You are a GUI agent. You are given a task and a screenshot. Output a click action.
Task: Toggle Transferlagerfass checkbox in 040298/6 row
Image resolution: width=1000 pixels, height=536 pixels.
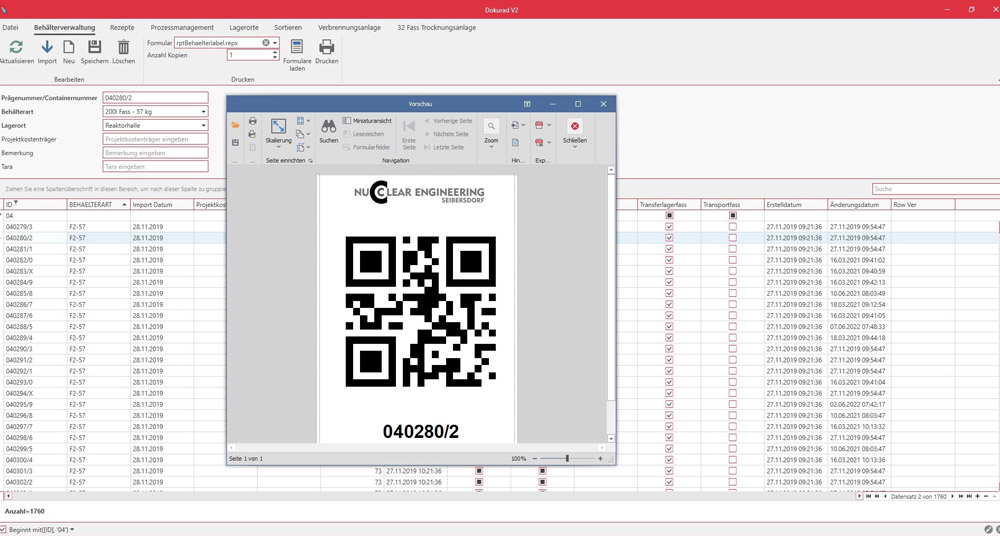pos(669,437)
